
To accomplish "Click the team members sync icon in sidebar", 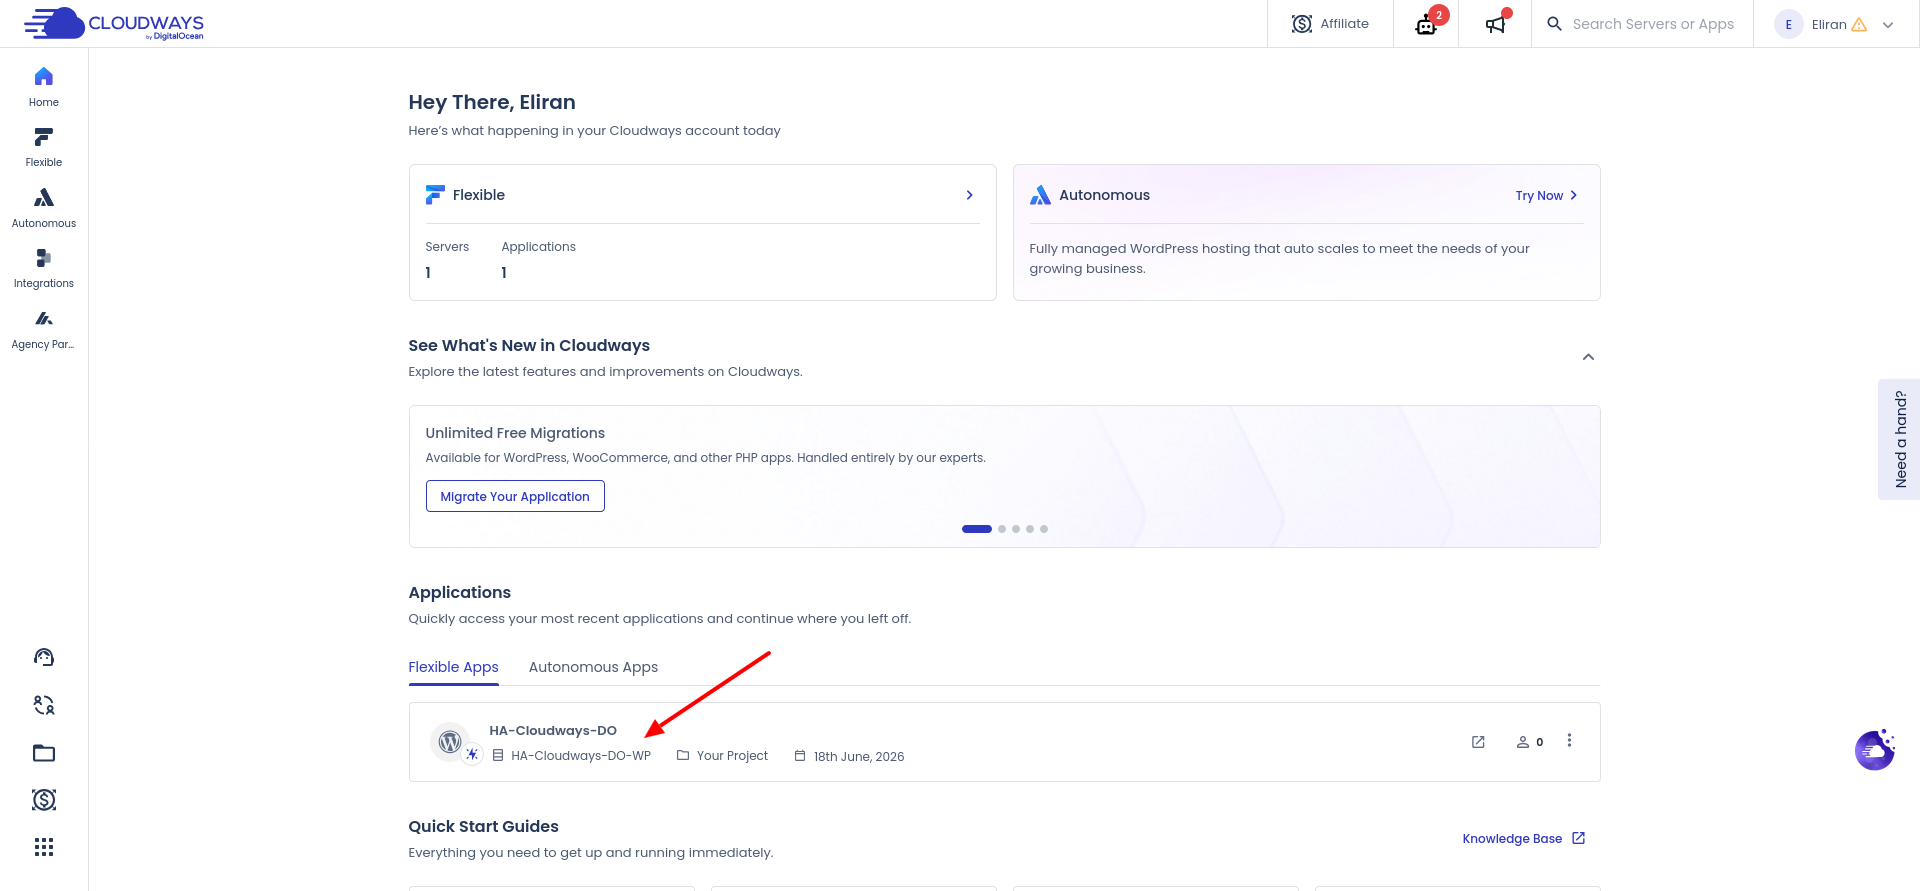I will 44,705.
